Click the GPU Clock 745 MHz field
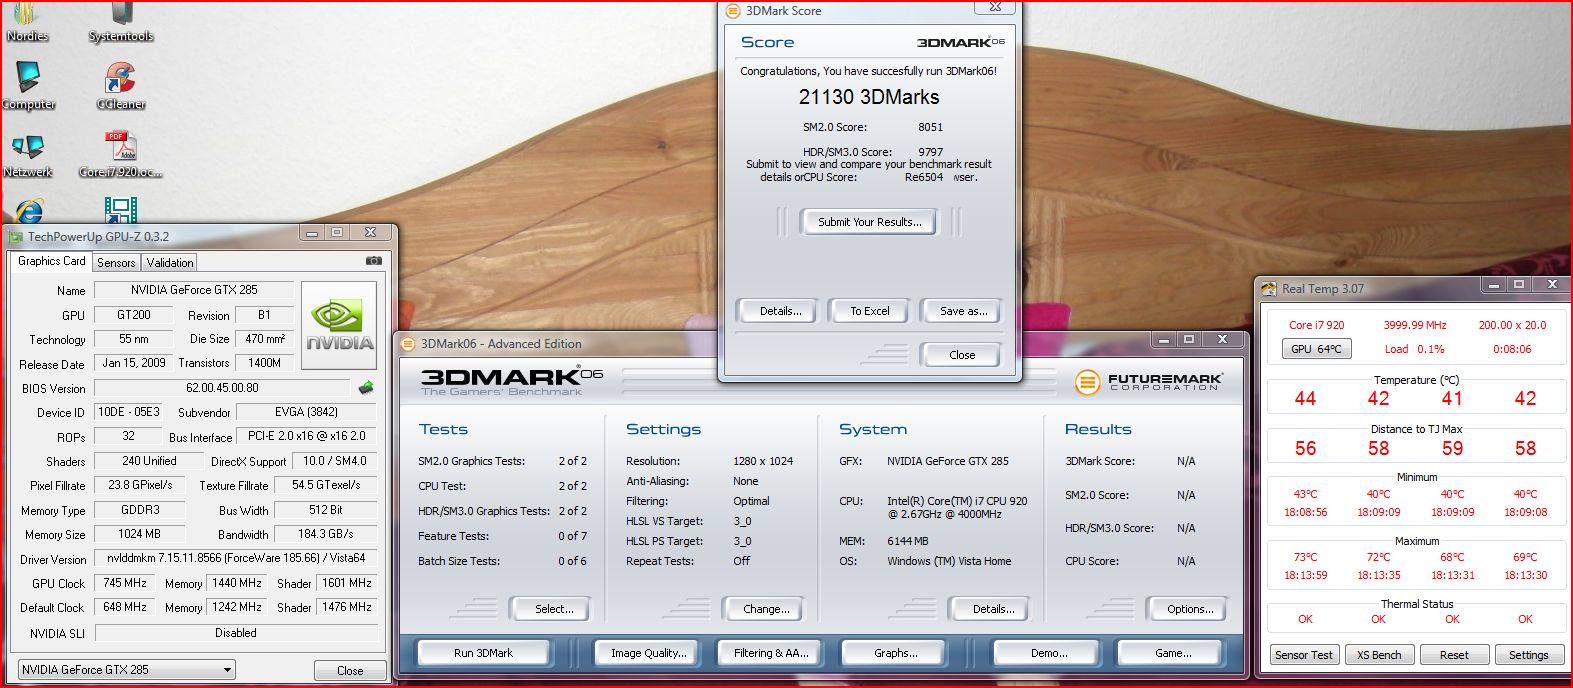Screen dimensions: 1573x688 pos(125,583)
